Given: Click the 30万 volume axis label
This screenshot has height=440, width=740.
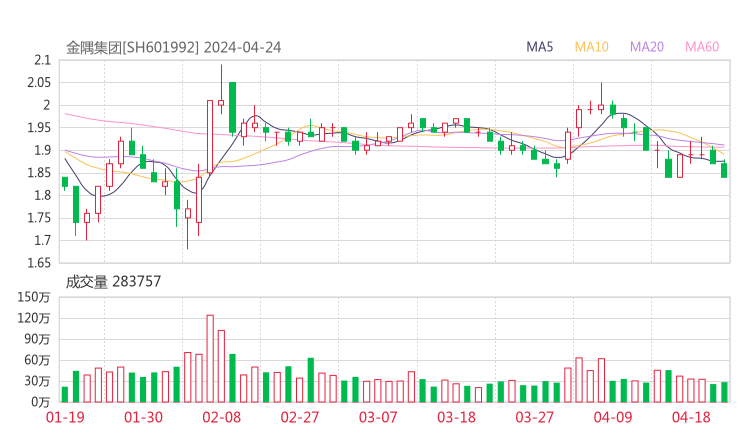Looking at the screenshot, I should point(37,381).
